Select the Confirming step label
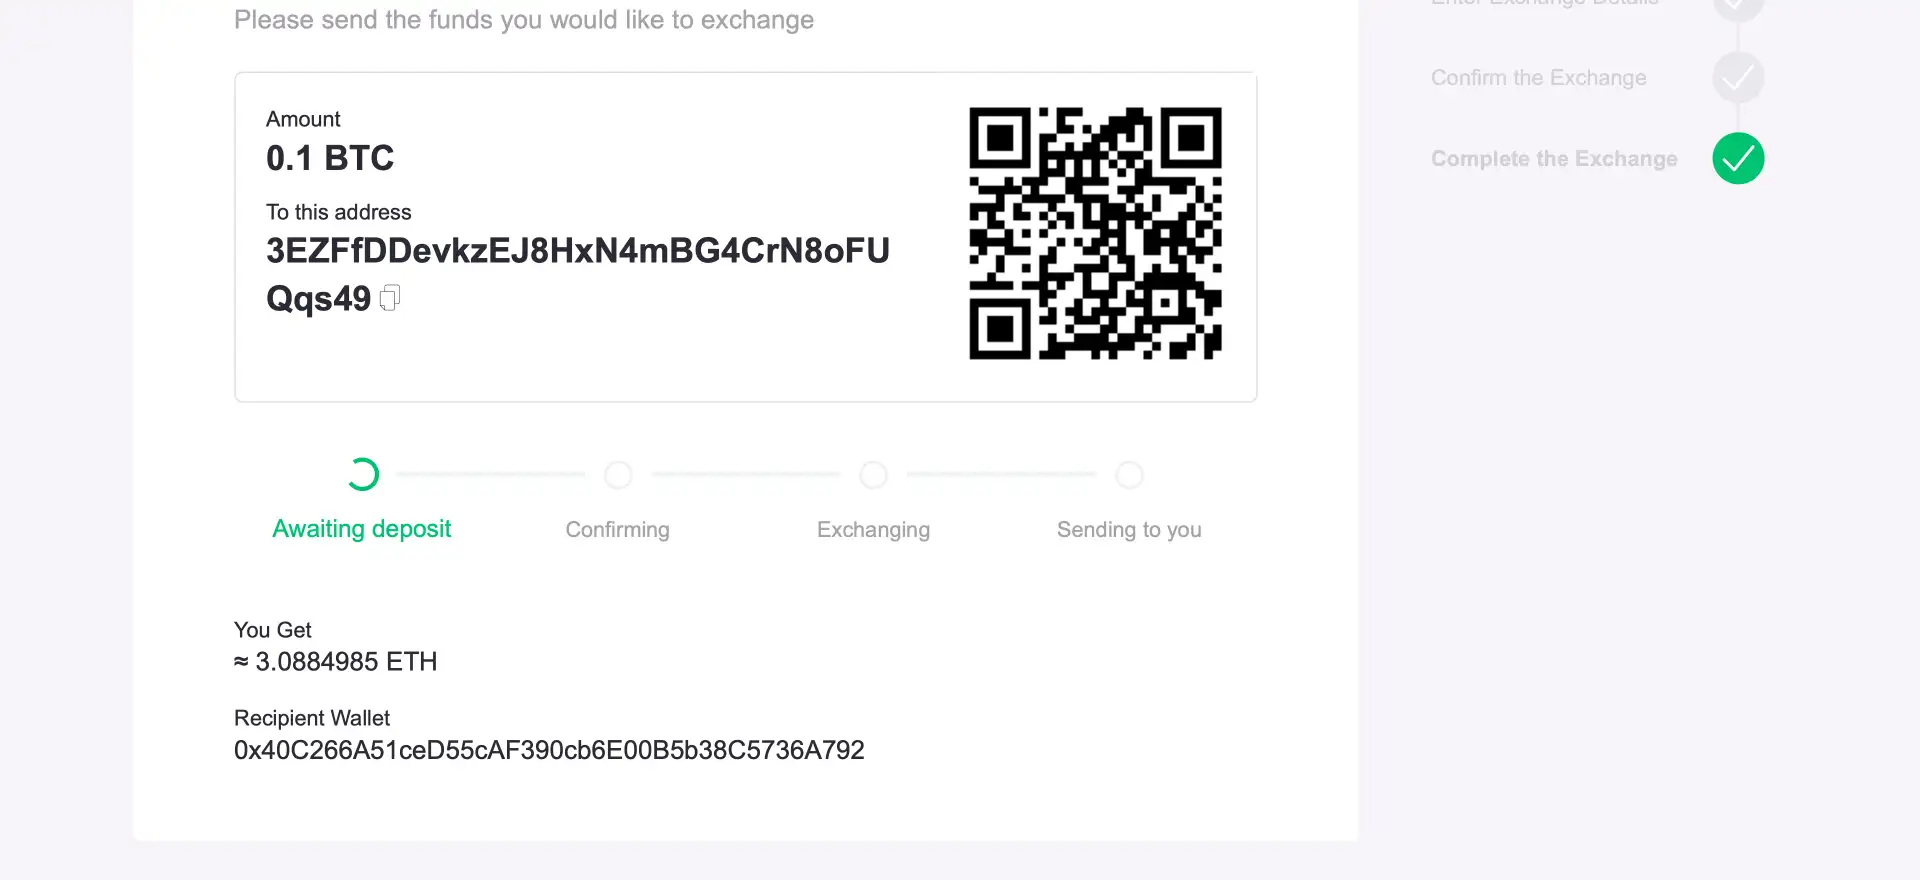 [618, 529]
